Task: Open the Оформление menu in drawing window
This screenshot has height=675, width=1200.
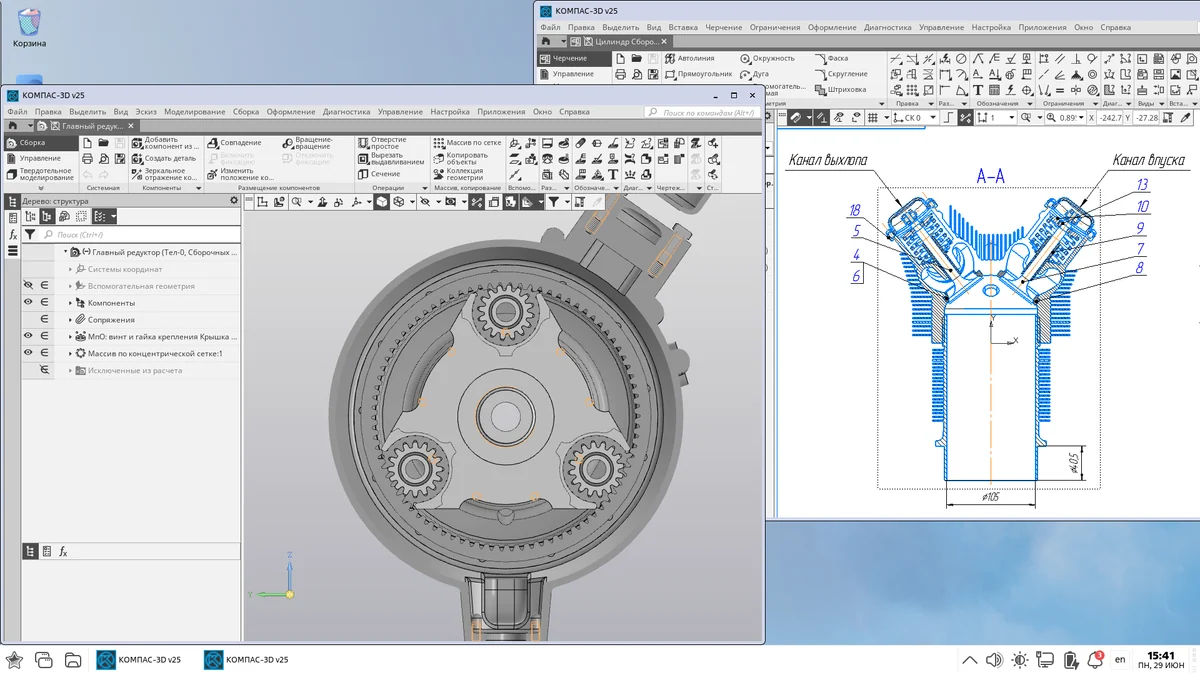Action: tap(832, 28)
